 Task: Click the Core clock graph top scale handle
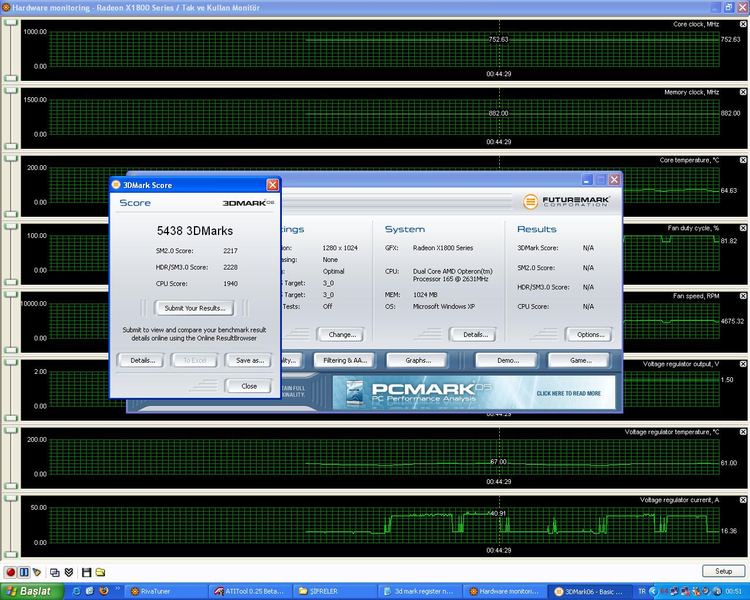pos(11,22)
